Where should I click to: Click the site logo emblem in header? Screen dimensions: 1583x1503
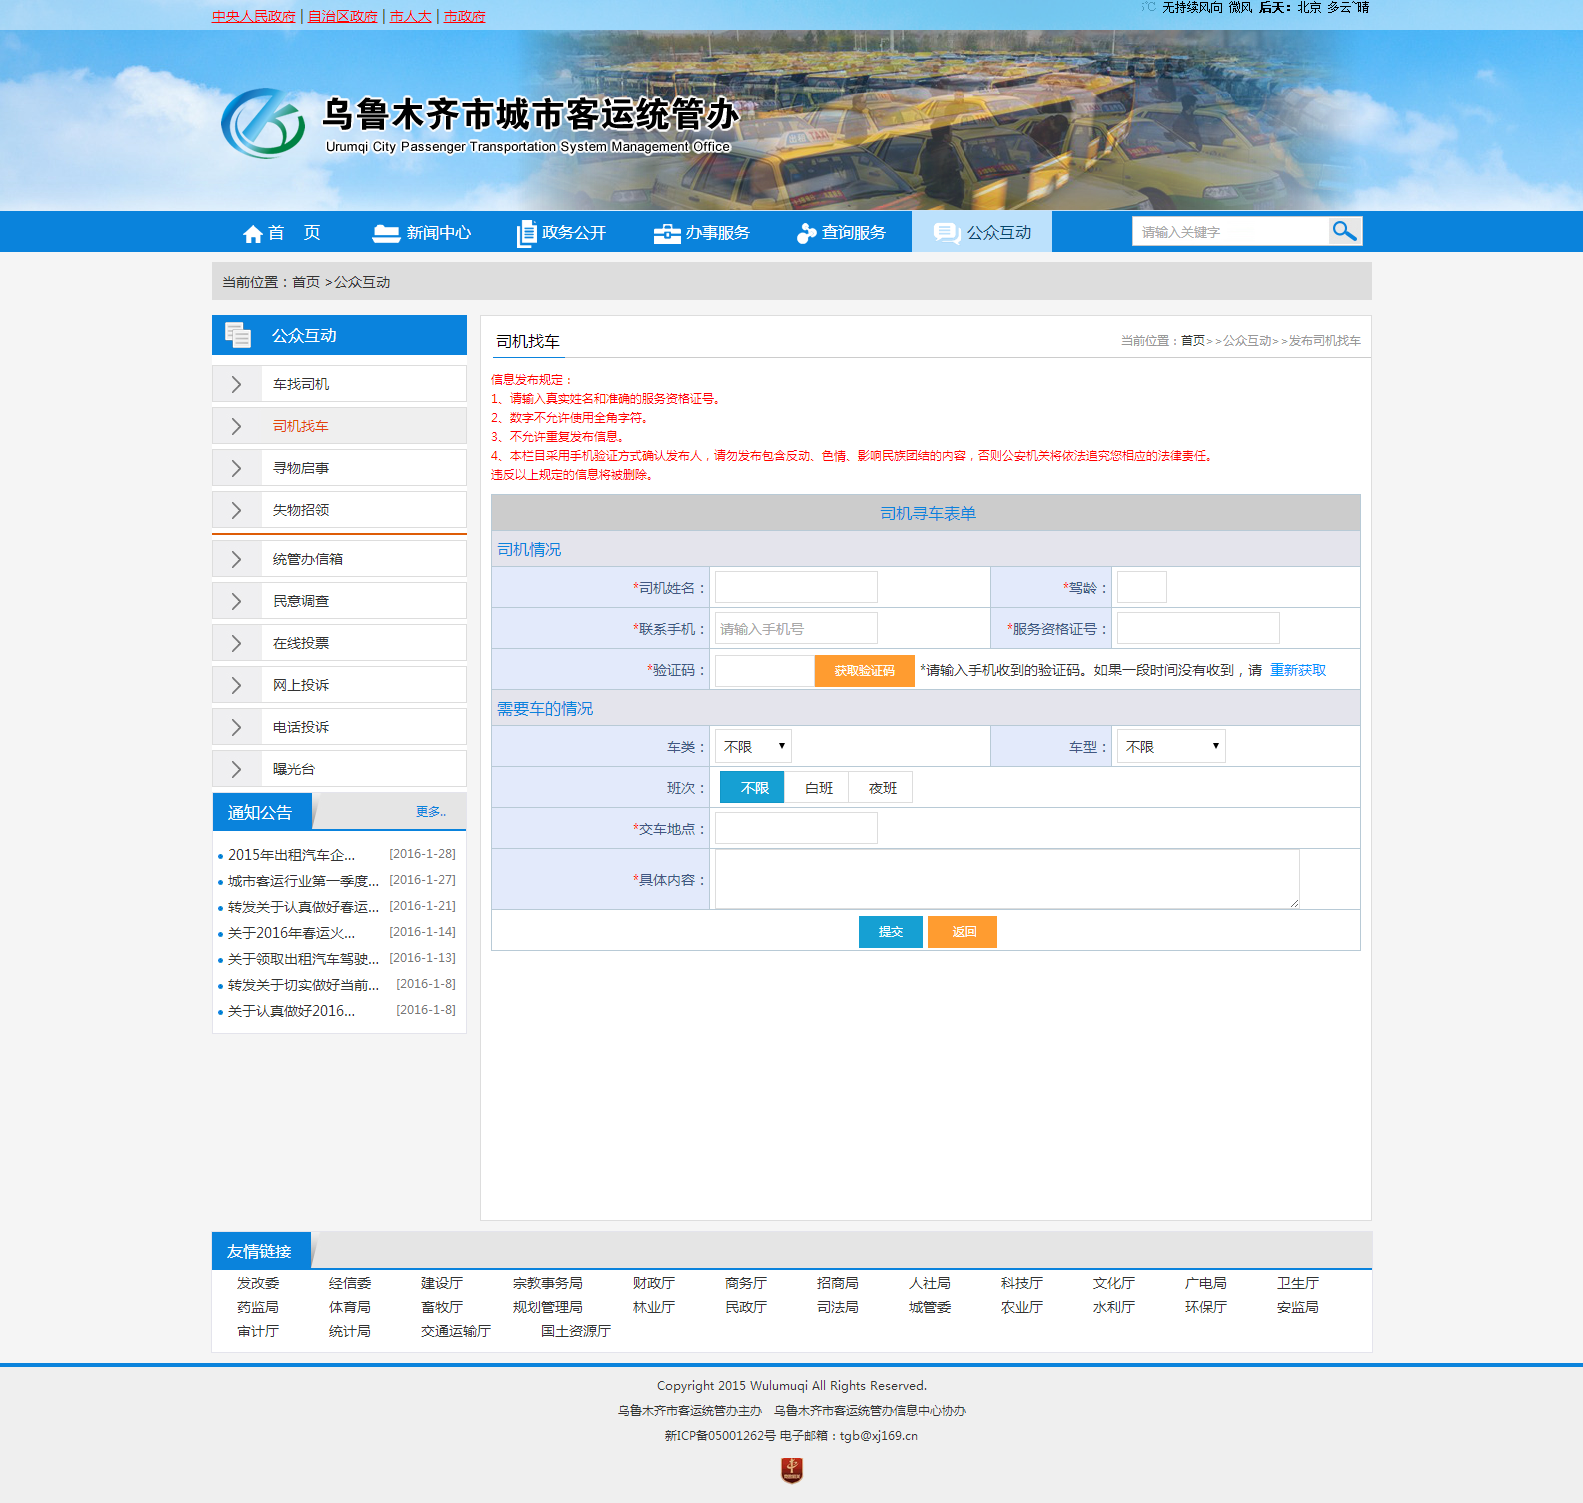click(263, 124)
